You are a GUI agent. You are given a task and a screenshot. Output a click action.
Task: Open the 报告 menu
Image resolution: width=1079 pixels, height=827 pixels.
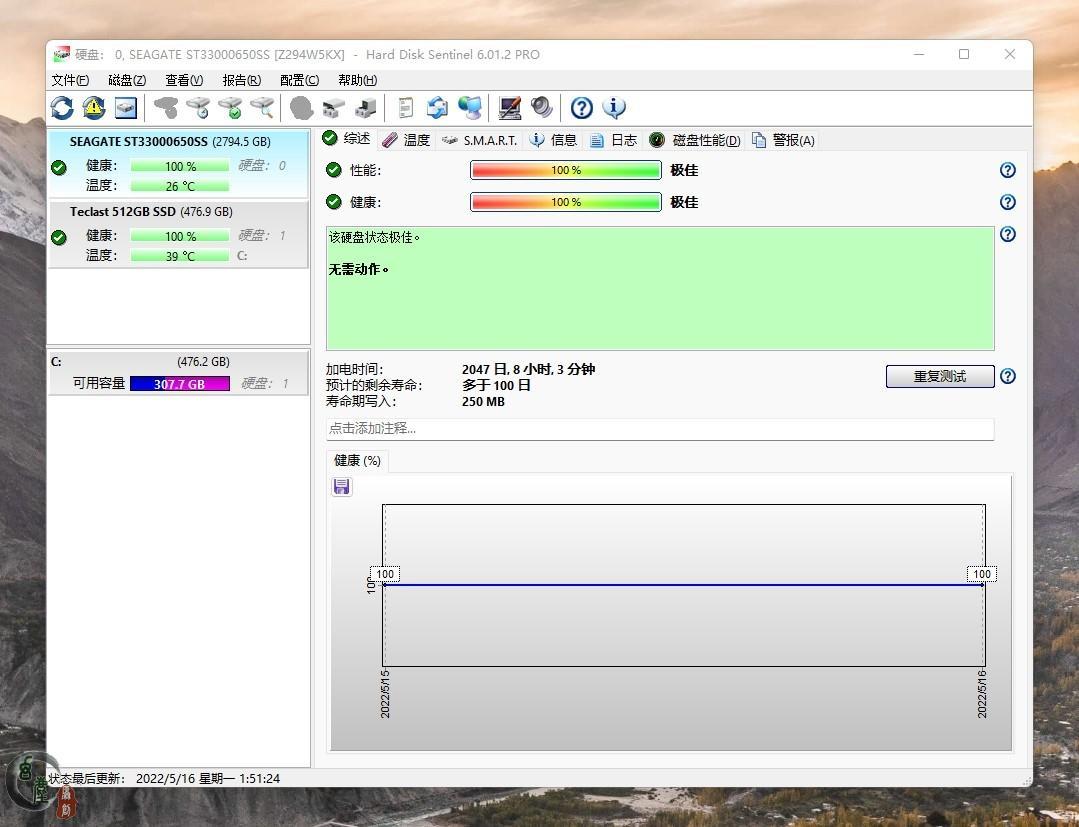click(241, 80)
